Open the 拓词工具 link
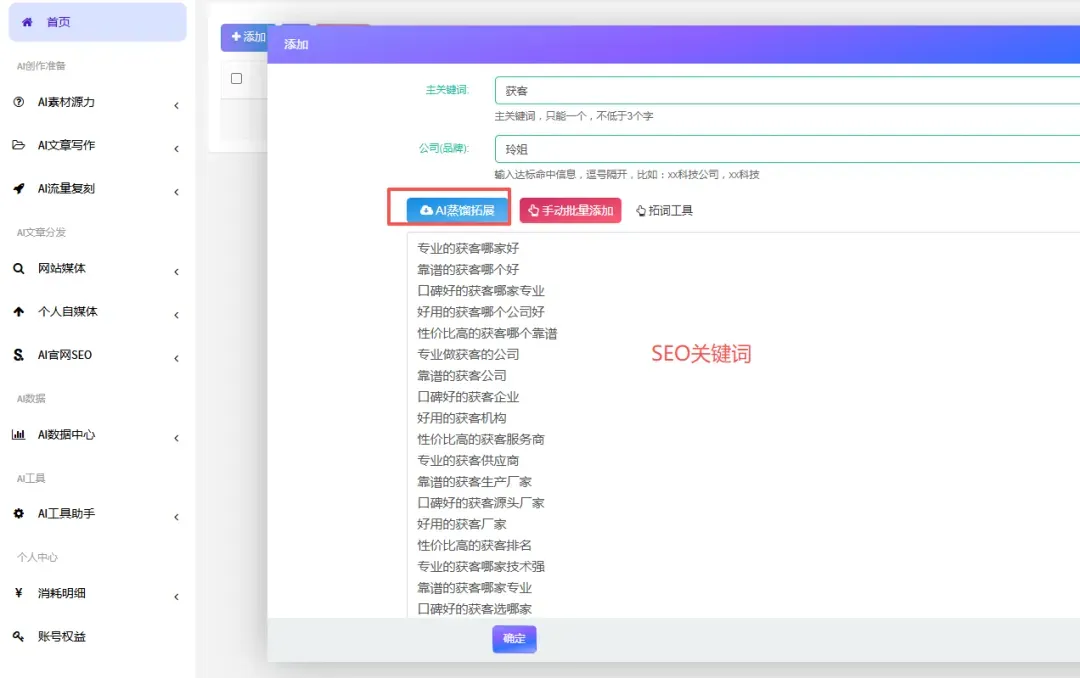 [x=664, y=211]
